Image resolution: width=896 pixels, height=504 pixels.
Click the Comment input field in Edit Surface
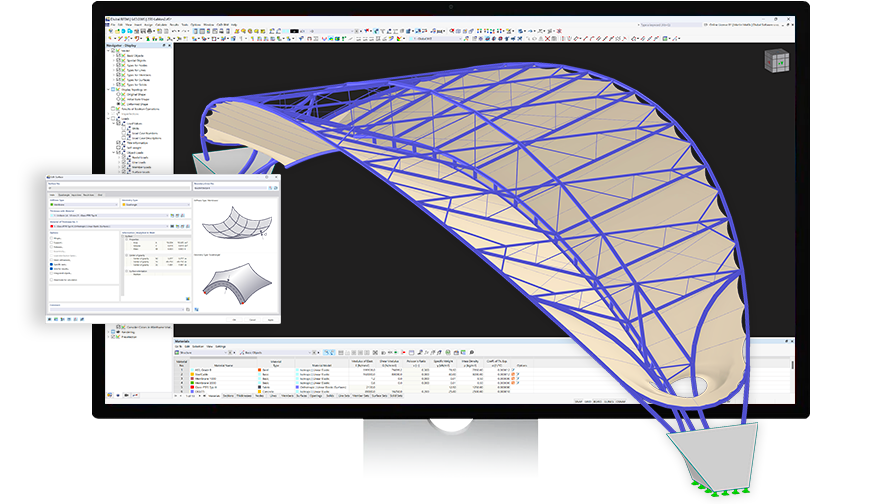(117, 310)
